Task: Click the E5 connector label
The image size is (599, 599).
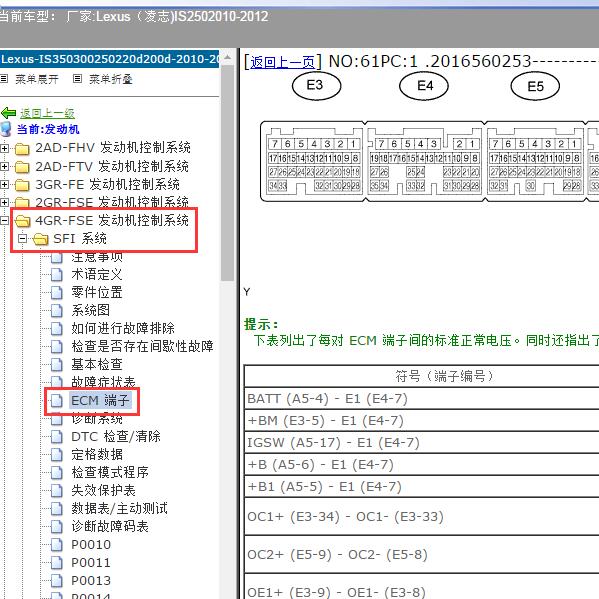Action: click(x=535, y=87)
